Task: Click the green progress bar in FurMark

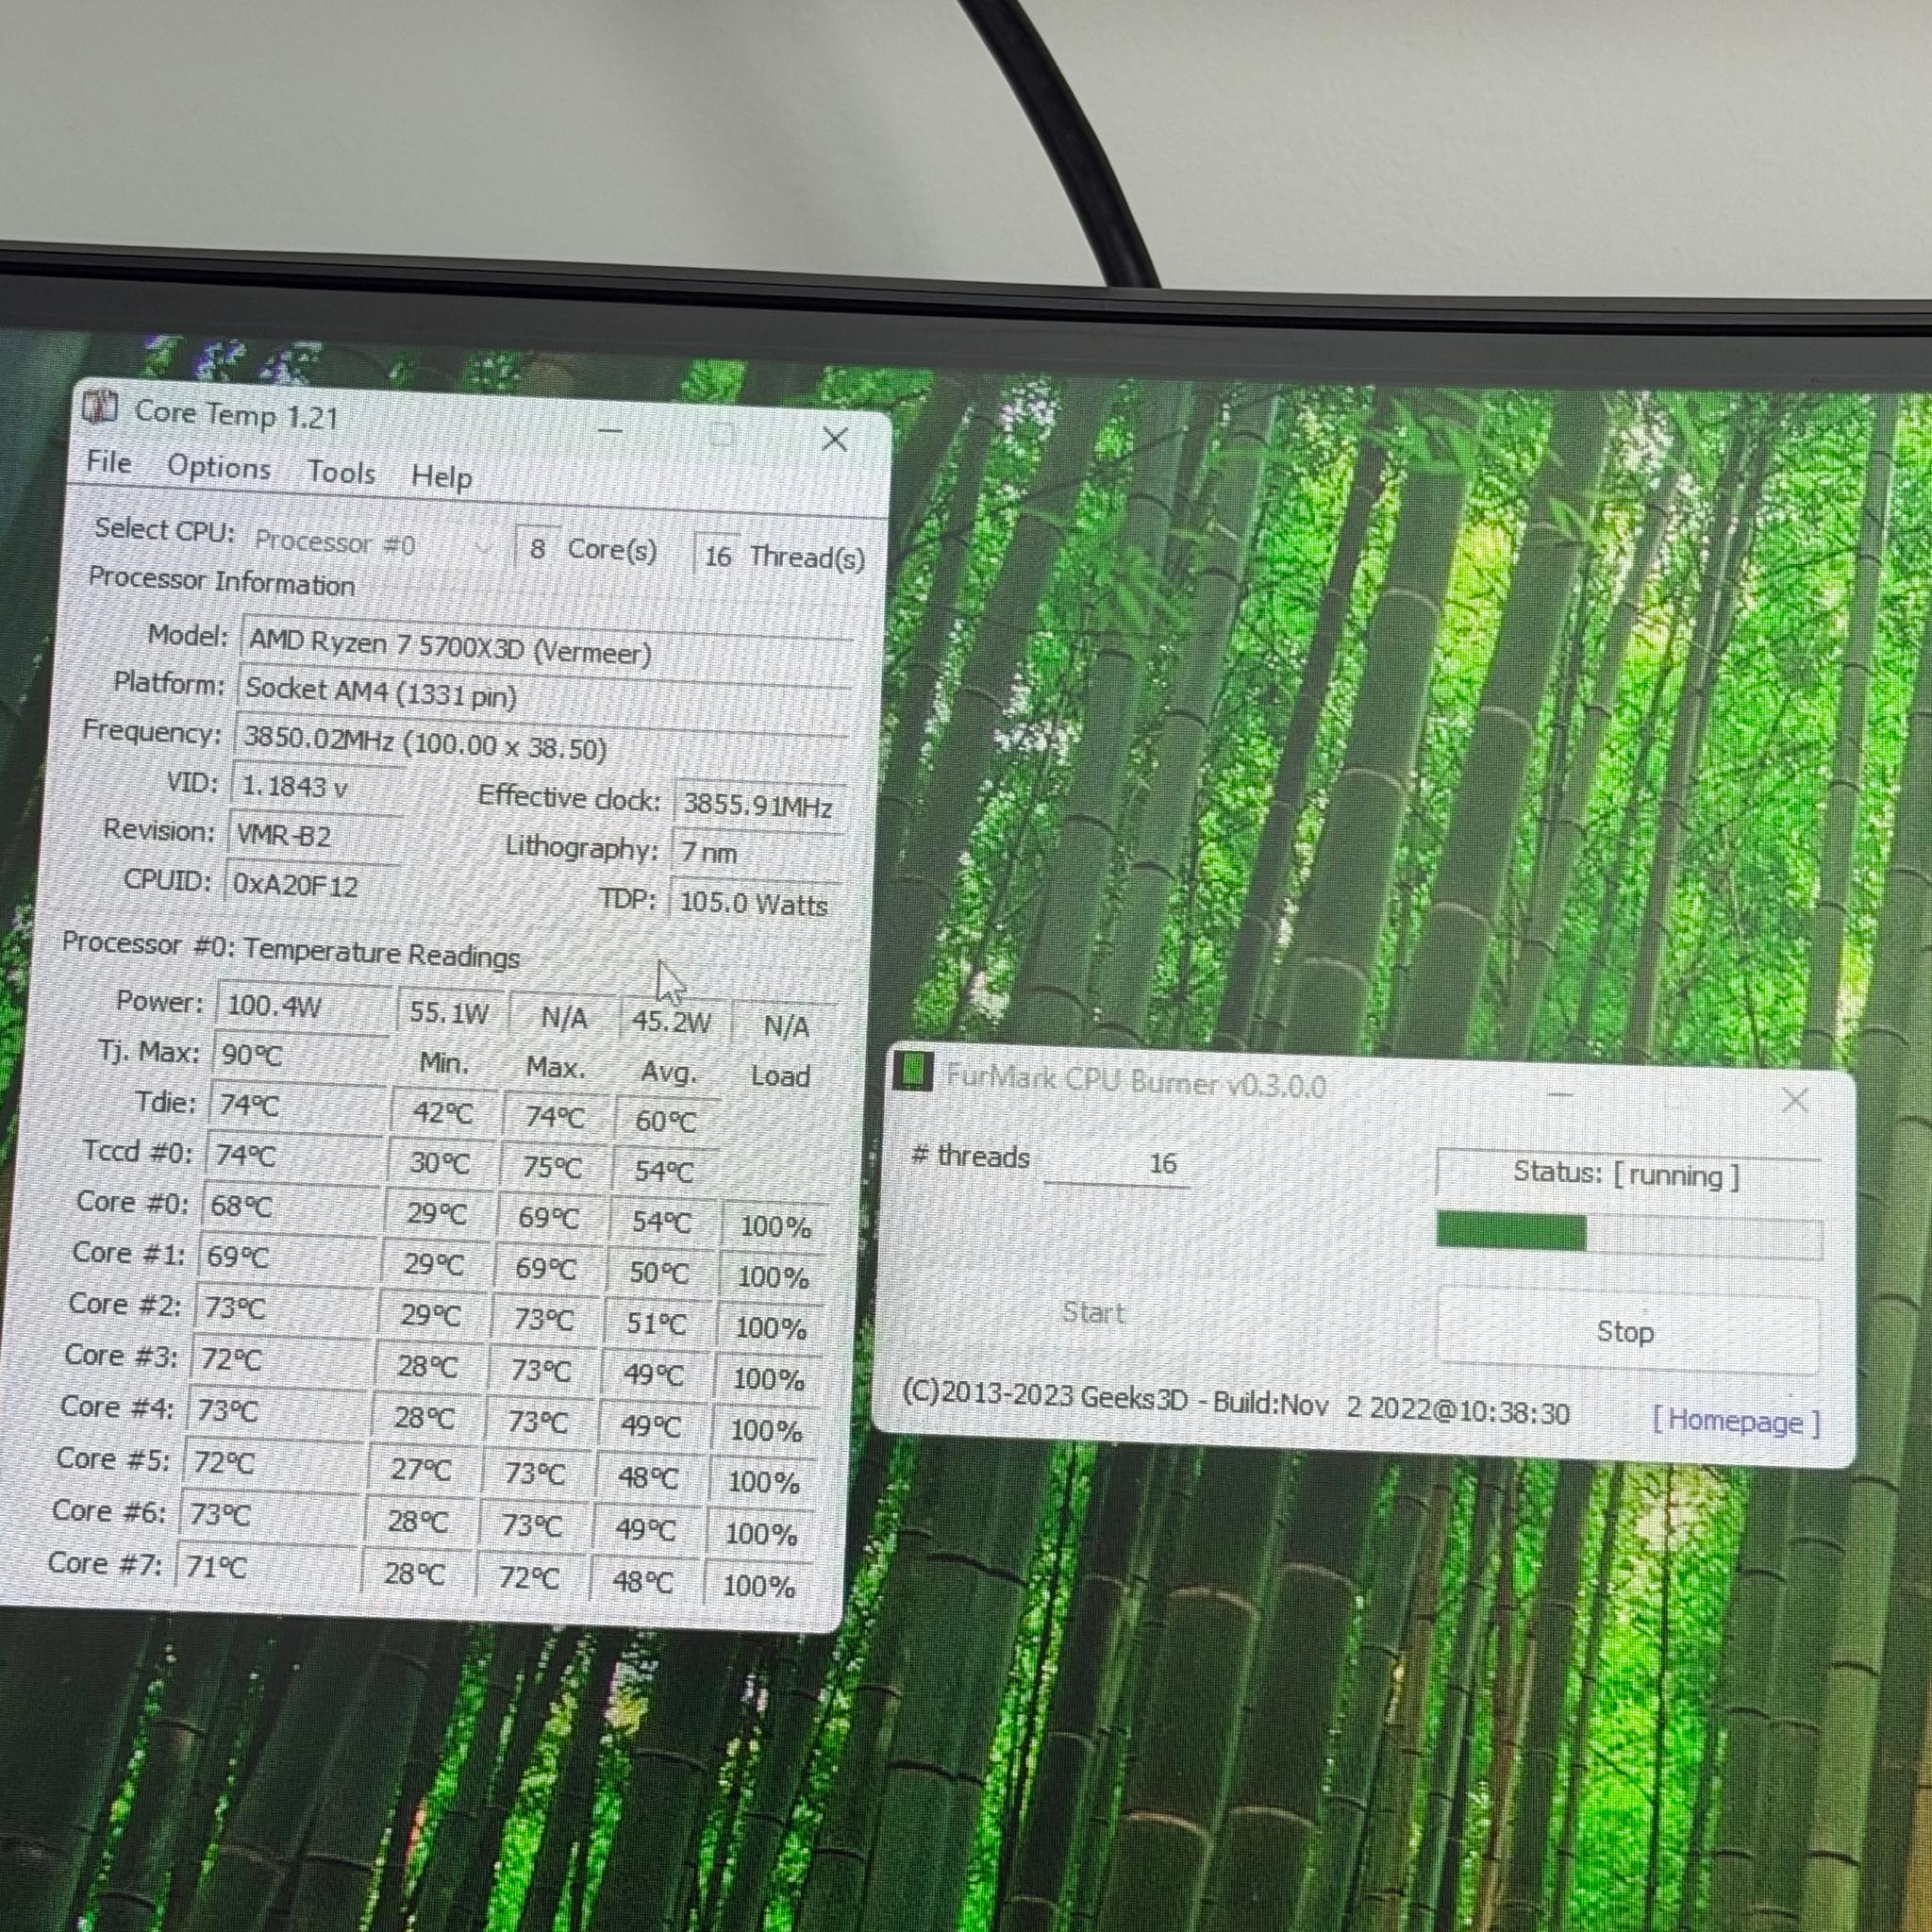Action: pos(1628,1233)
